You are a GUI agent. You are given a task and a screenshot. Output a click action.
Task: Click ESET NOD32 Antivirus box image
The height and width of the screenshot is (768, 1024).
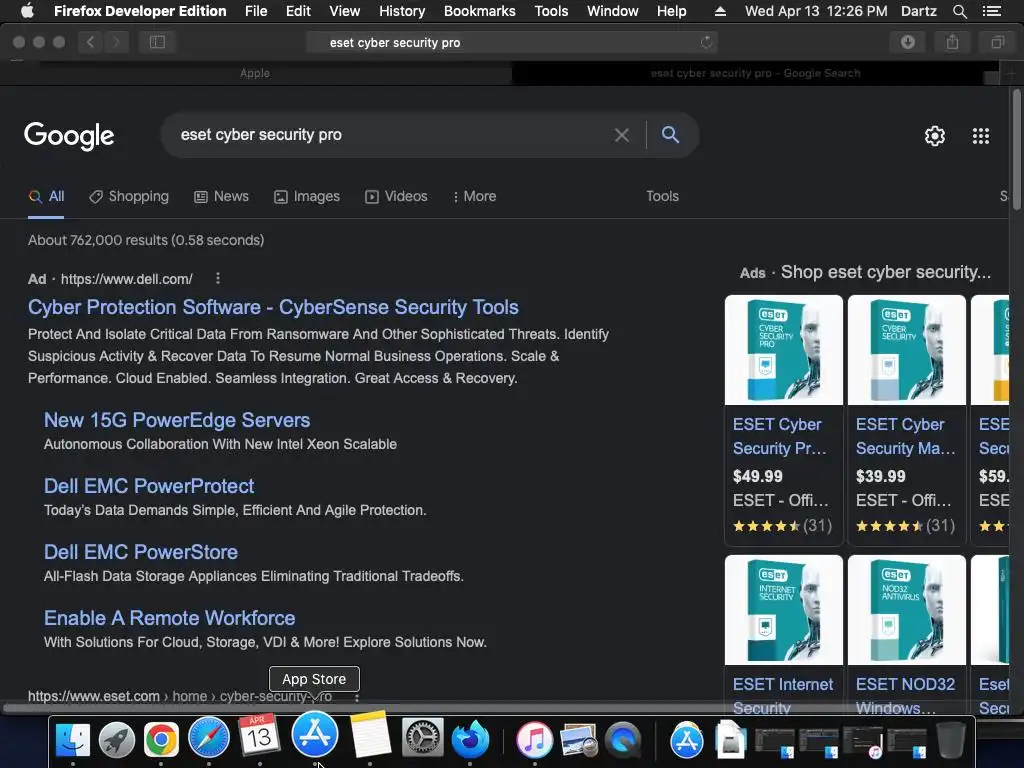click(x=906, y=610)
